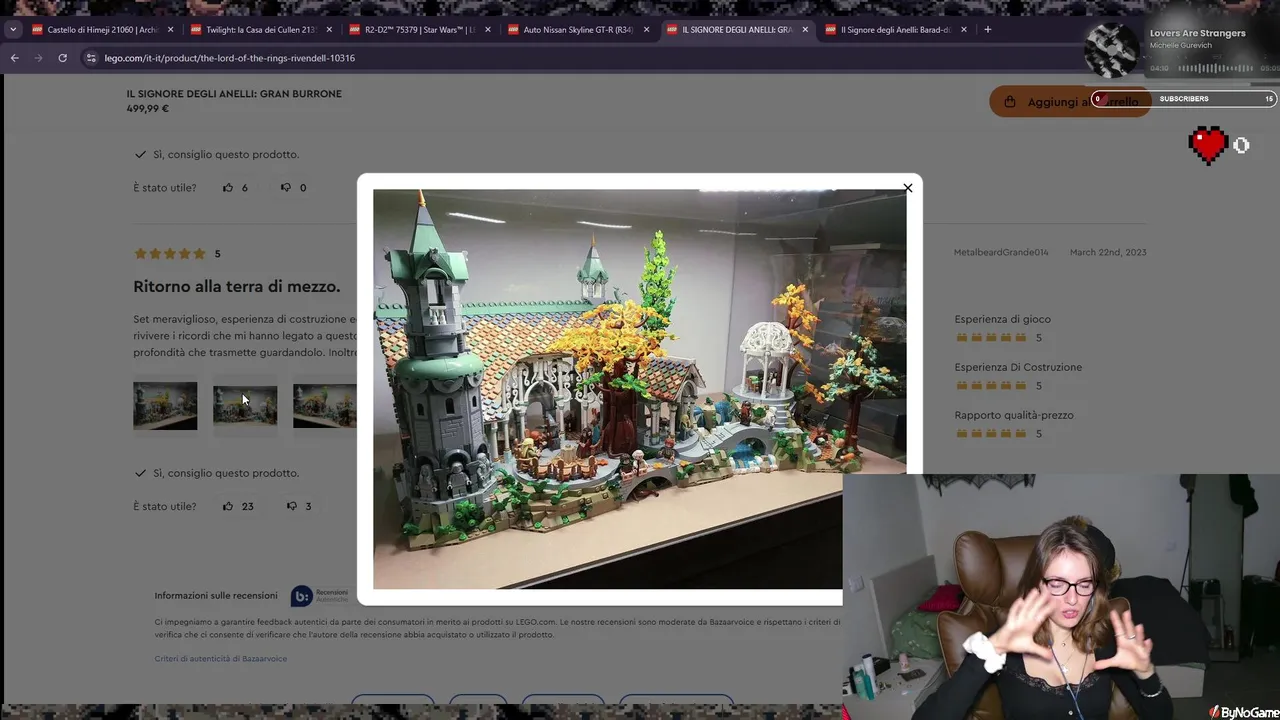Screen dimensions: 1280x720
Task: Click the product price 499,99 €
Action: [148, 109]
